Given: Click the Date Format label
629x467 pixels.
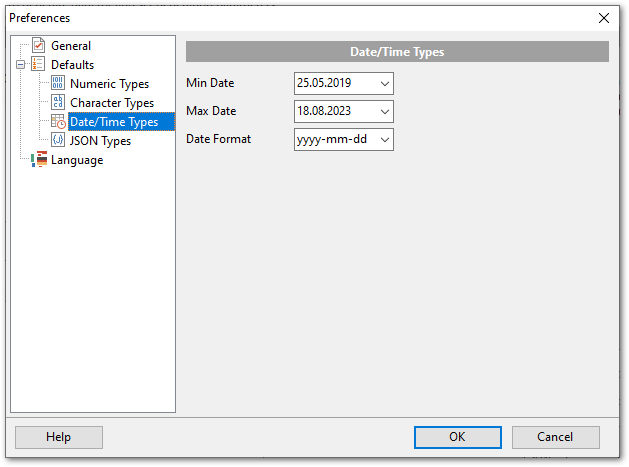Looking at the screenshot, I should [219, 139].
